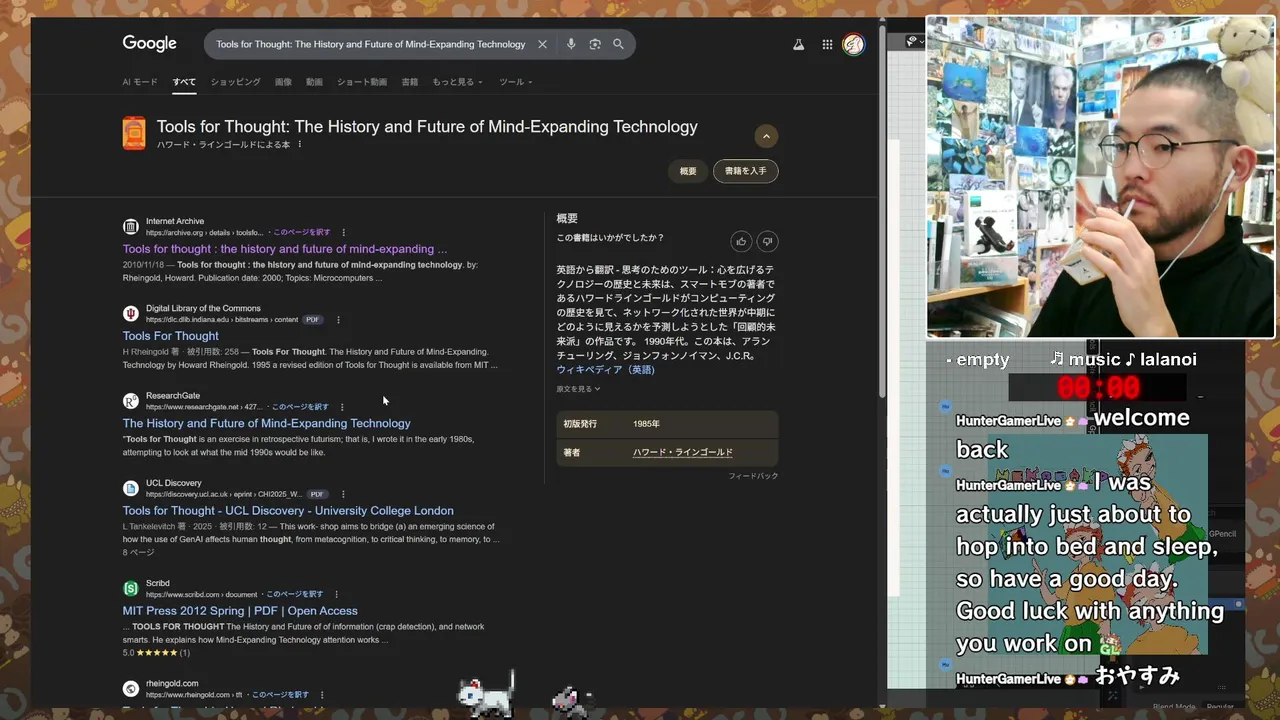Open the Google account avatar
The width and height of the screenshot is (1280, 720).
853,44
